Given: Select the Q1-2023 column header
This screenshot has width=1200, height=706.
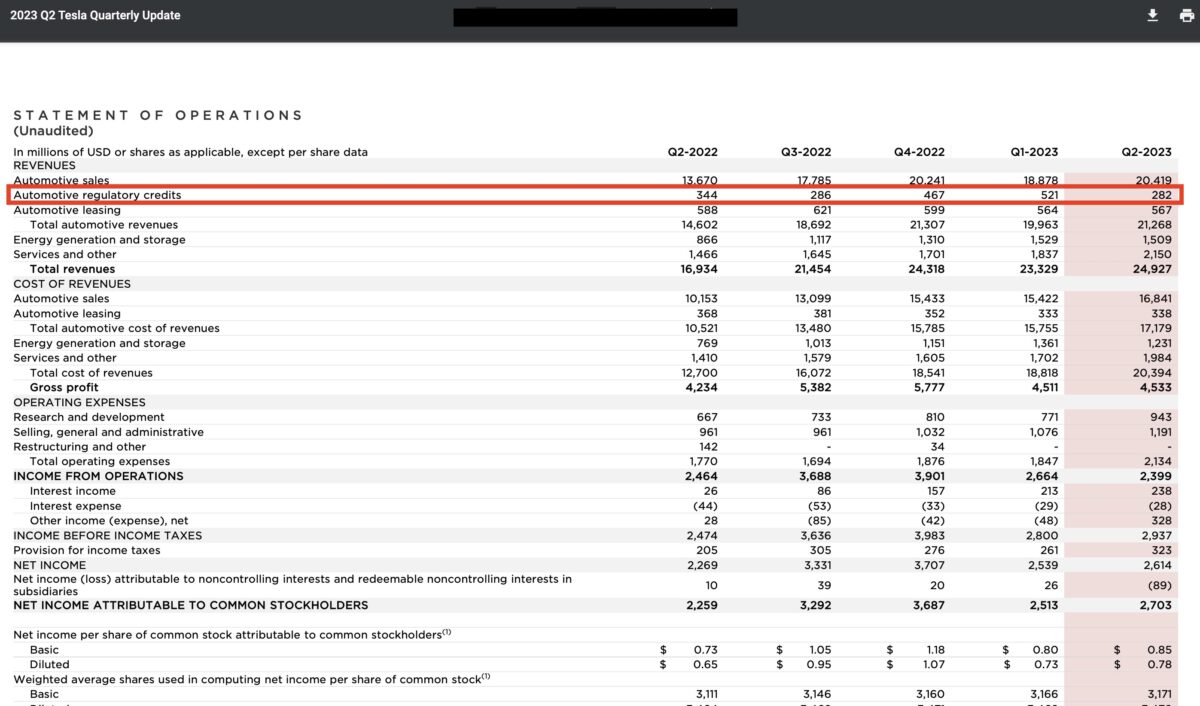Looking at the screenshot, I should click(x=1033, y=152).
